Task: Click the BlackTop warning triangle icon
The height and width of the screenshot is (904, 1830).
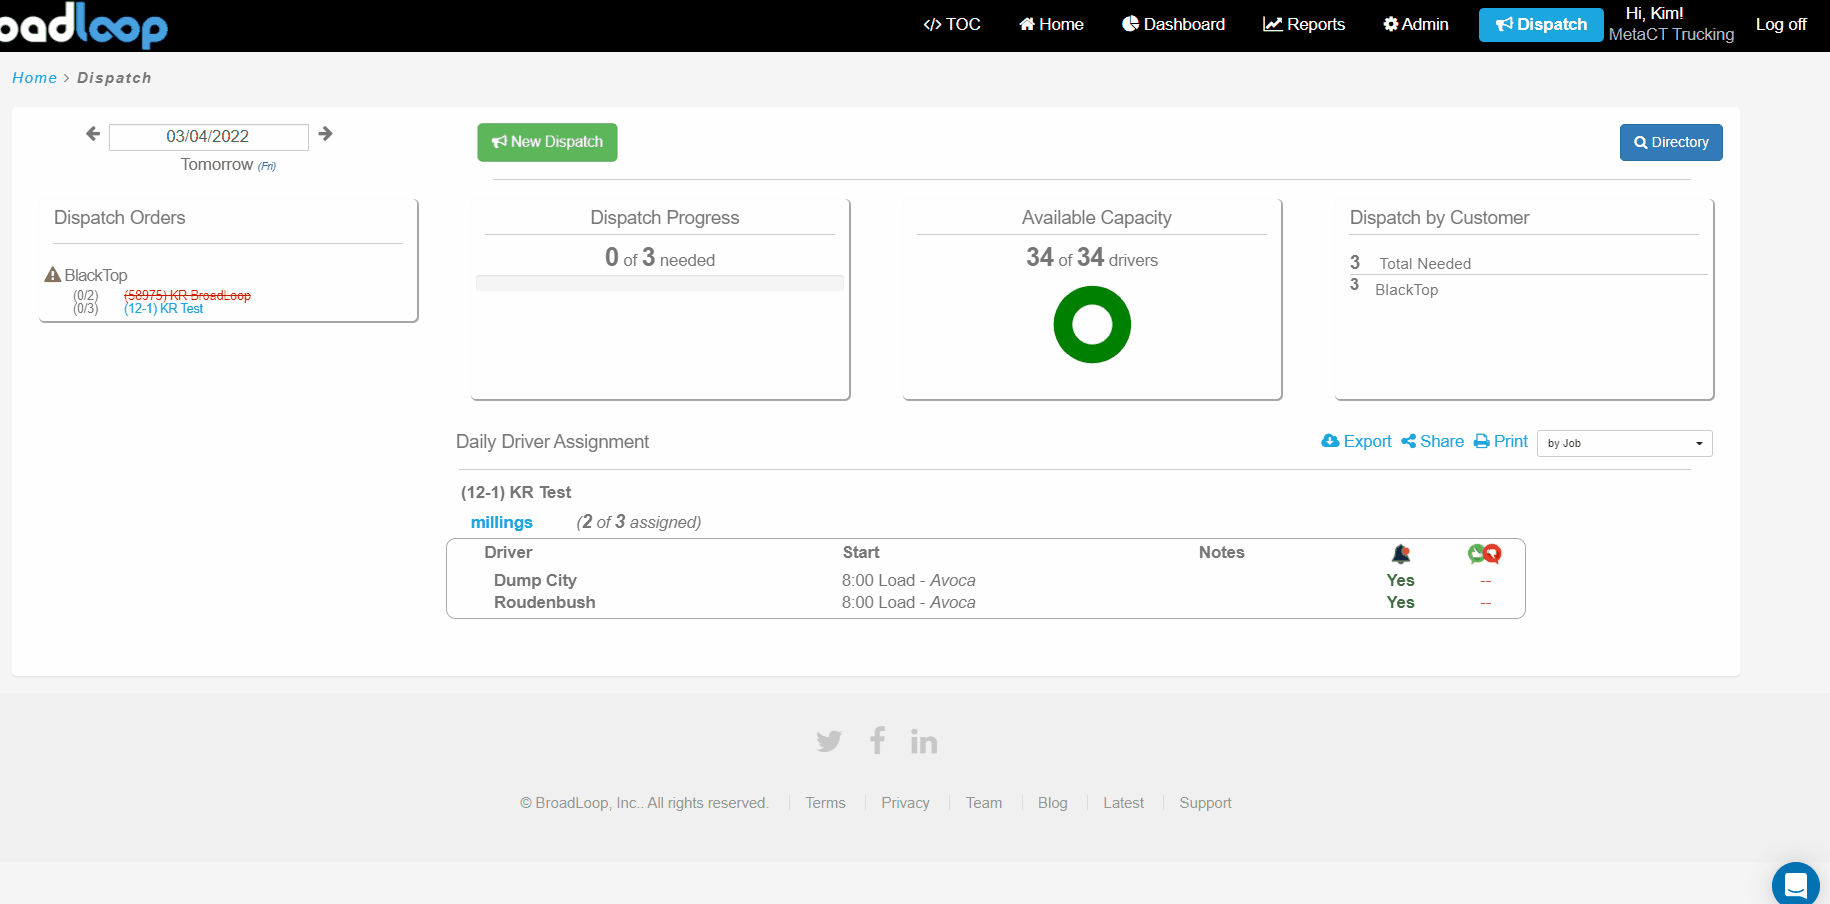Action: [53, 274]
